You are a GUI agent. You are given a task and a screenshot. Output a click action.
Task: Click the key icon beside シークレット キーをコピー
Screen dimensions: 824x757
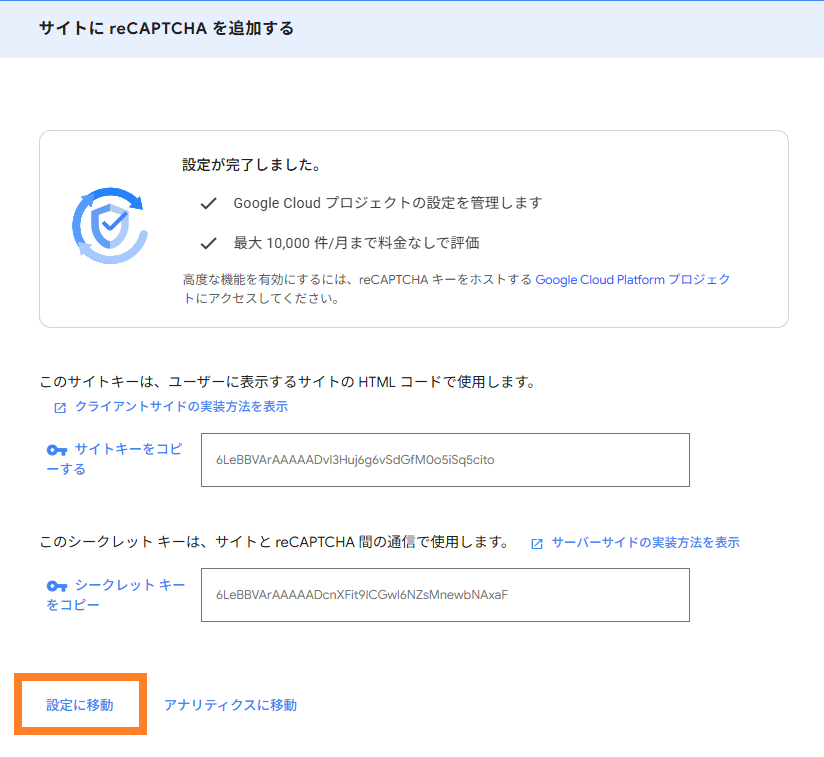point(57,586)
